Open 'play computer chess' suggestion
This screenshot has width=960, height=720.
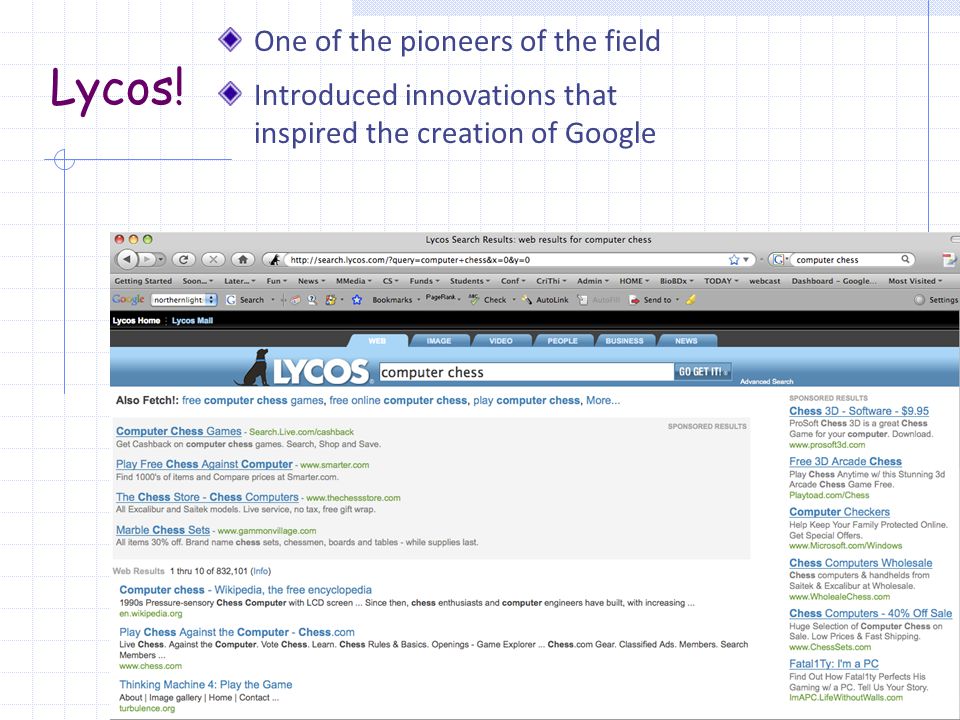pos(526,400)
